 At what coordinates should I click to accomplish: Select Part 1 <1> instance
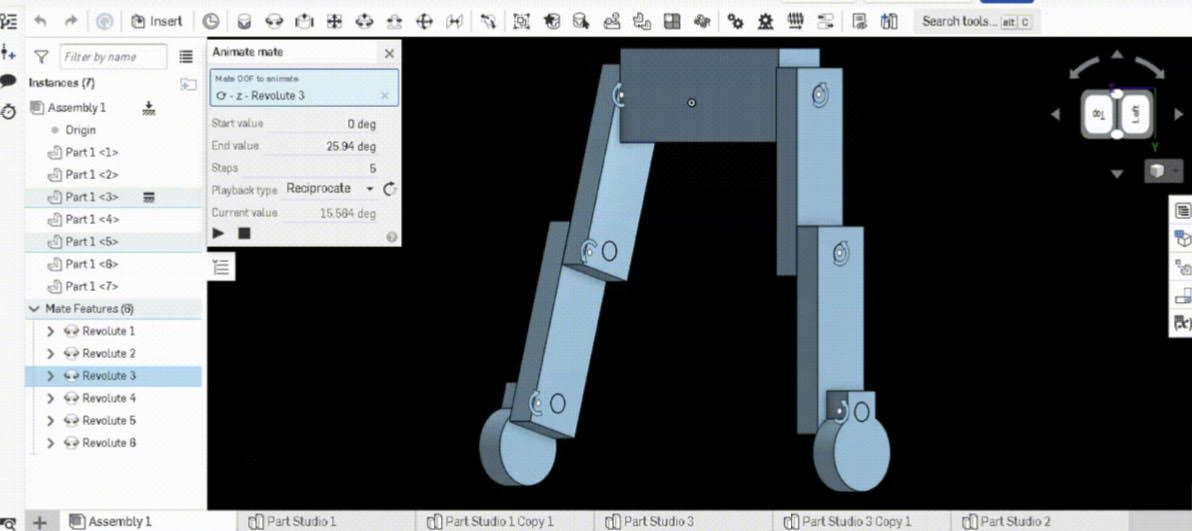[x=91, y=152]
